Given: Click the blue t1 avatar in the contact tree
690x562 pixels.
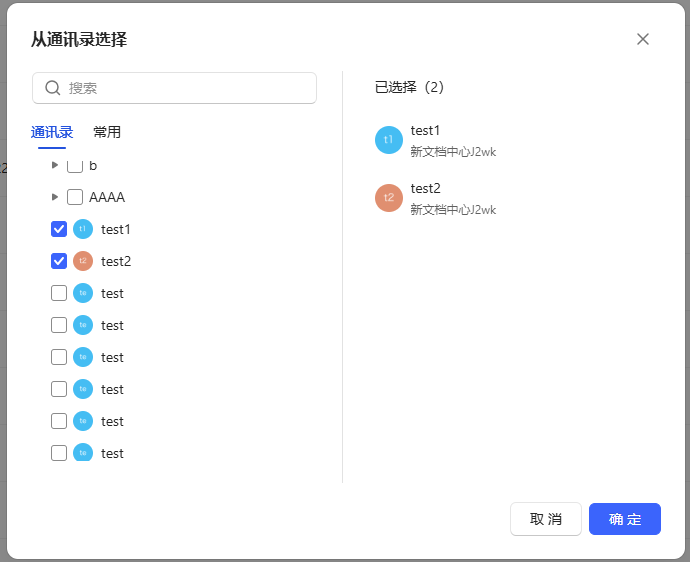Looking at the screenshot, I should (83, 229).
